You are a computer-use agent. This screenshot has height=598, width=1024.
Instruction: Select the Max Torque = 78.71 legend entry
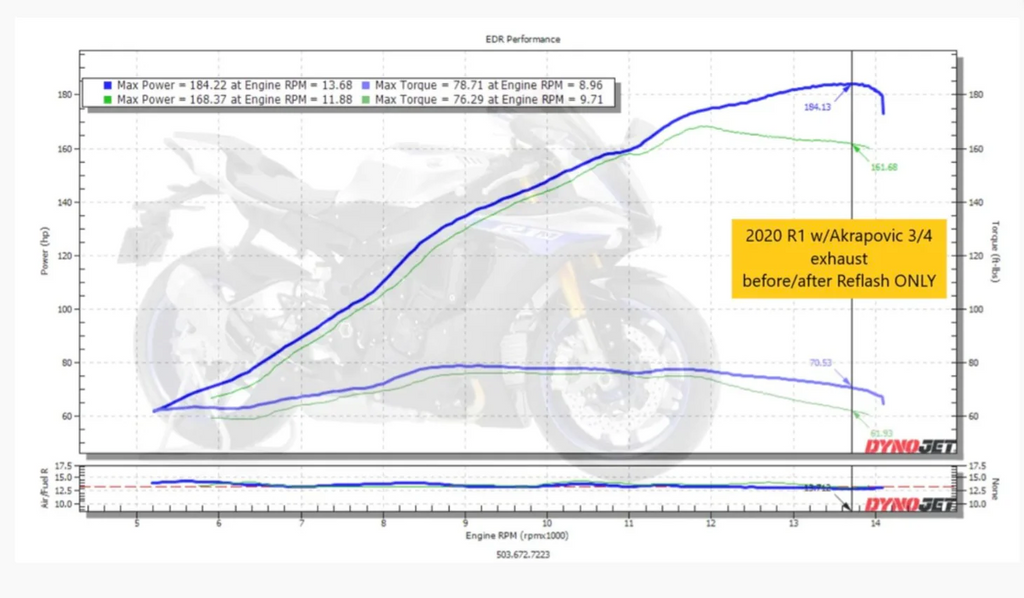487,88
